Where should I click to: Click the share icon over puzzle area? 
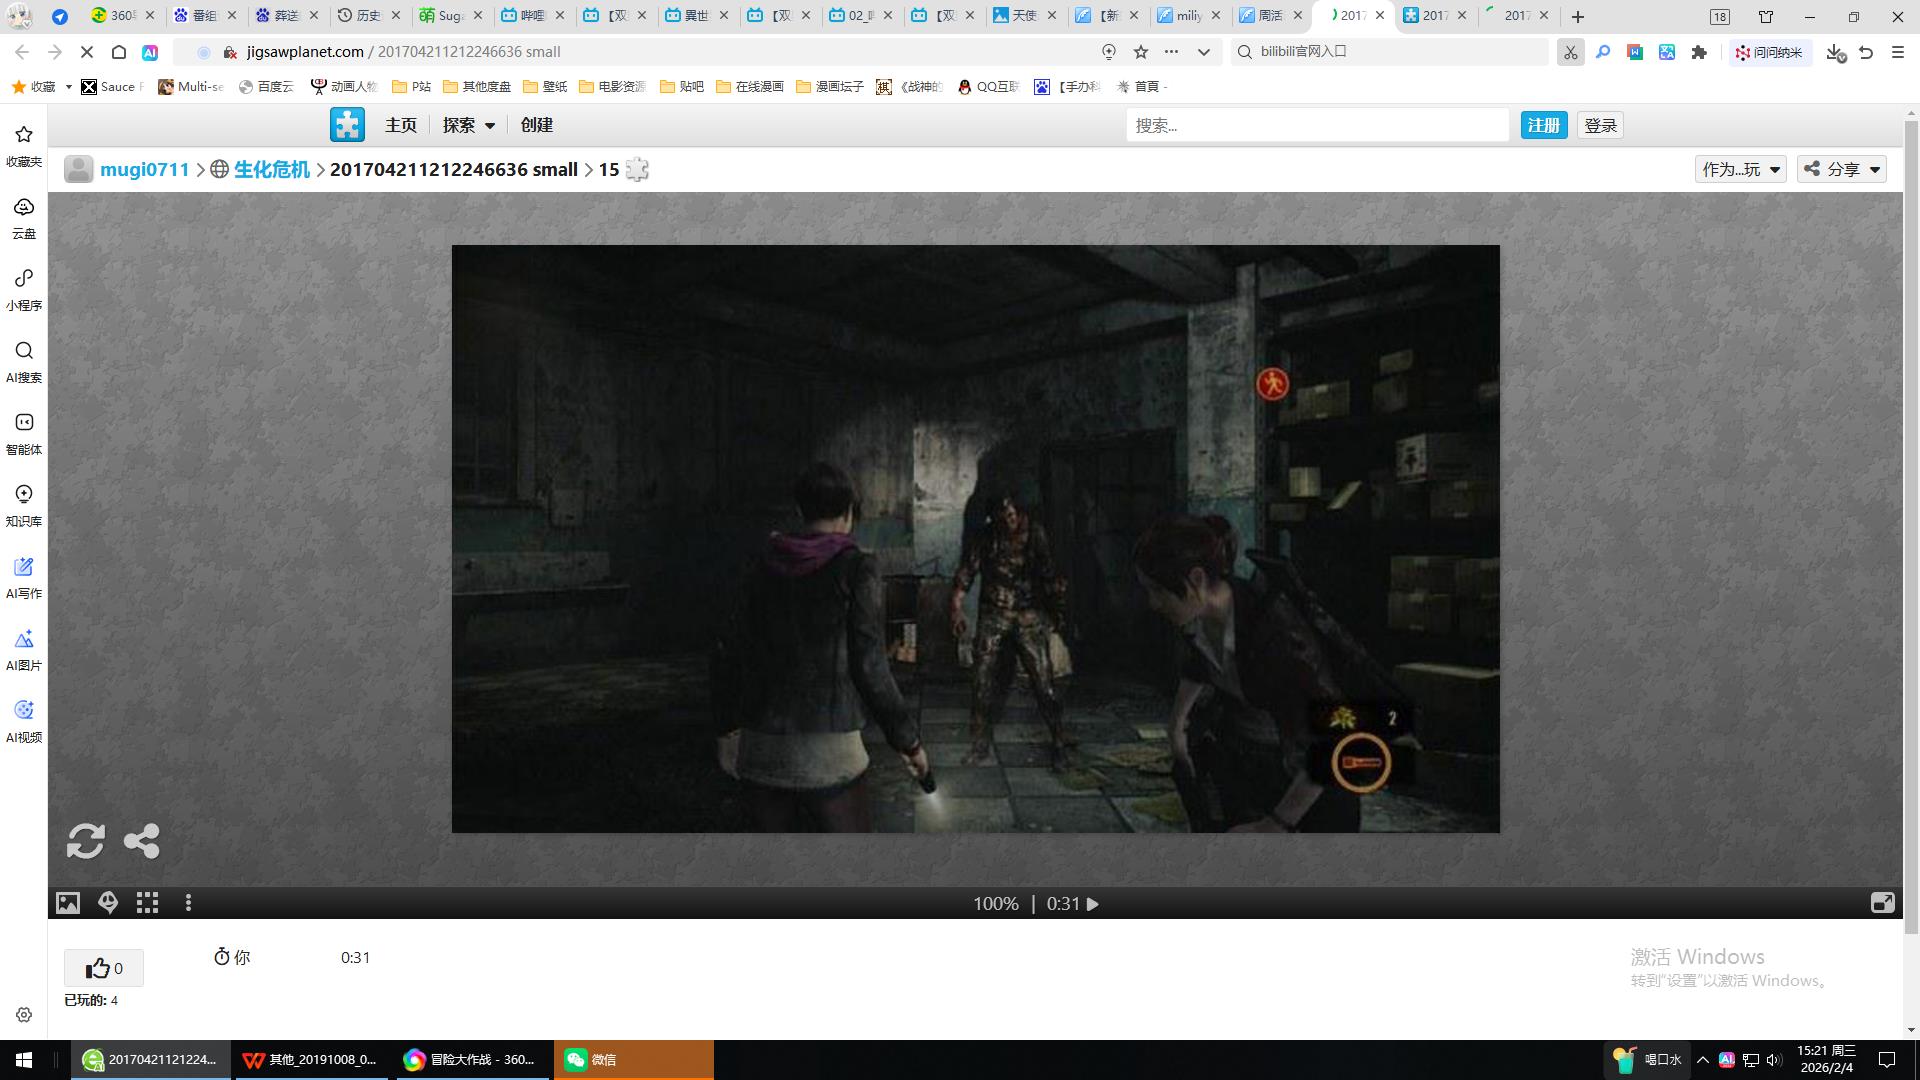click(x=142, y=841)
